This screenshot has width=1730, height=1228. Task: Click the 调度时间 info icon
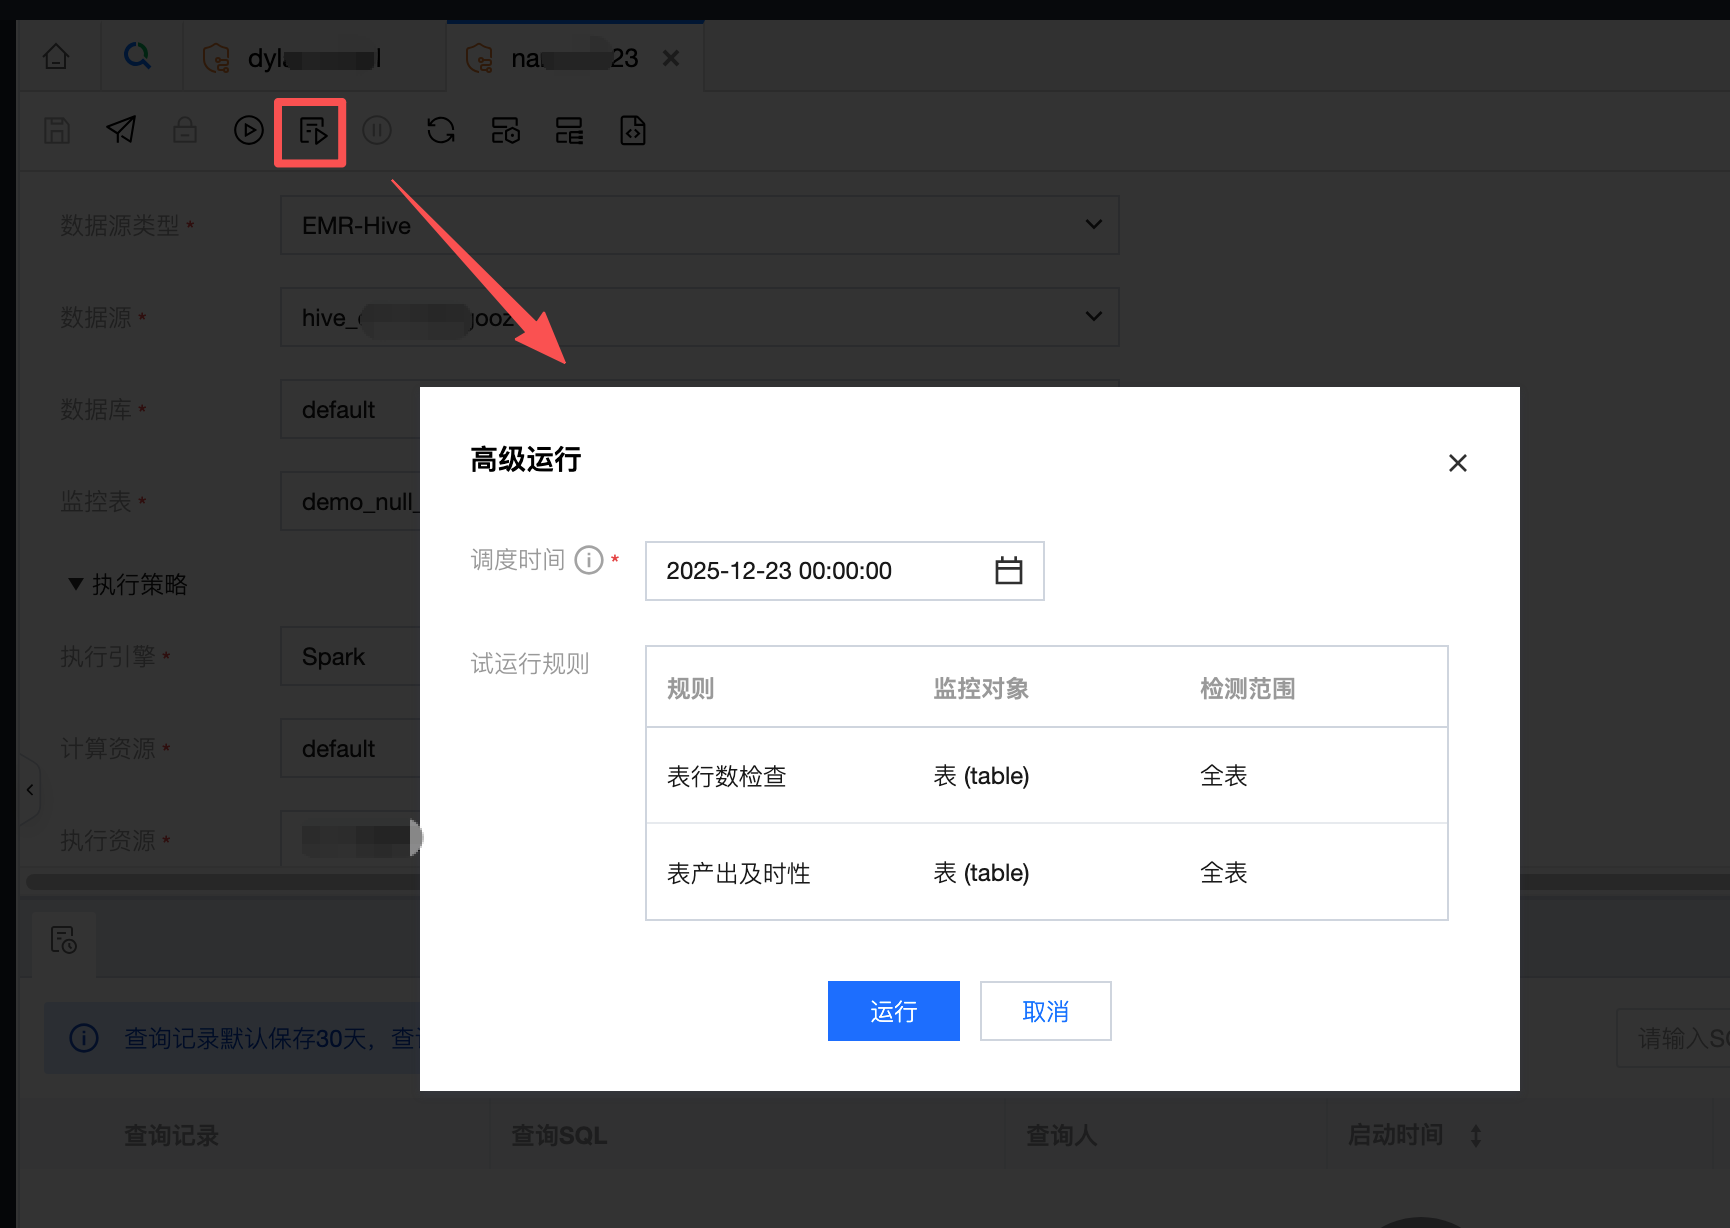[589, 560]
